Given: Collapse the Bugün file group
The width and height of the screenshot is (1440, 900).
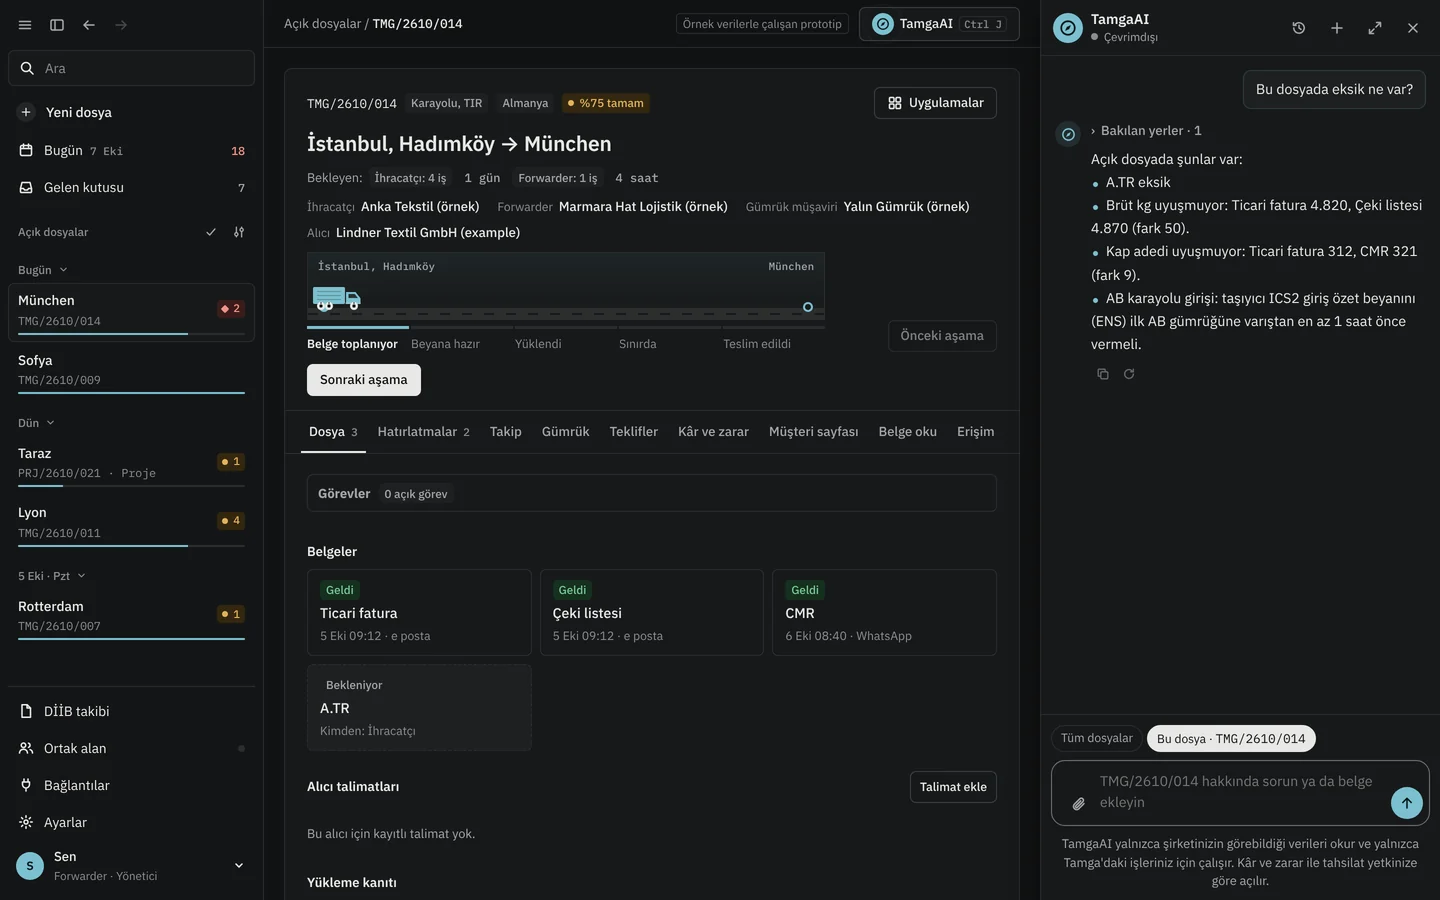Looking at the screenshot, I should pyautogui.click(x=43, y=270).
